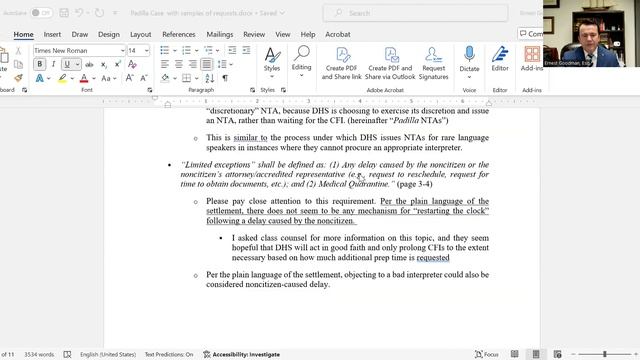Increase paragraph indent

(246, 50)
